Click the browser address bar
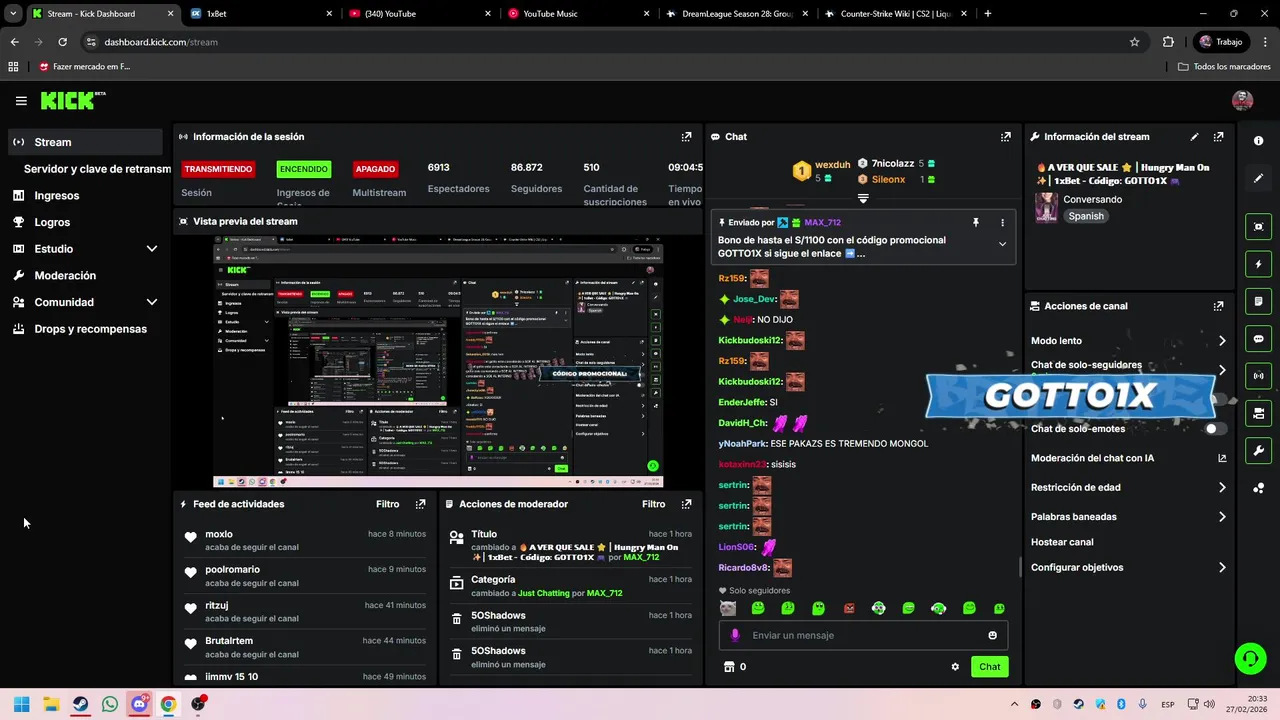 point(610,42)
